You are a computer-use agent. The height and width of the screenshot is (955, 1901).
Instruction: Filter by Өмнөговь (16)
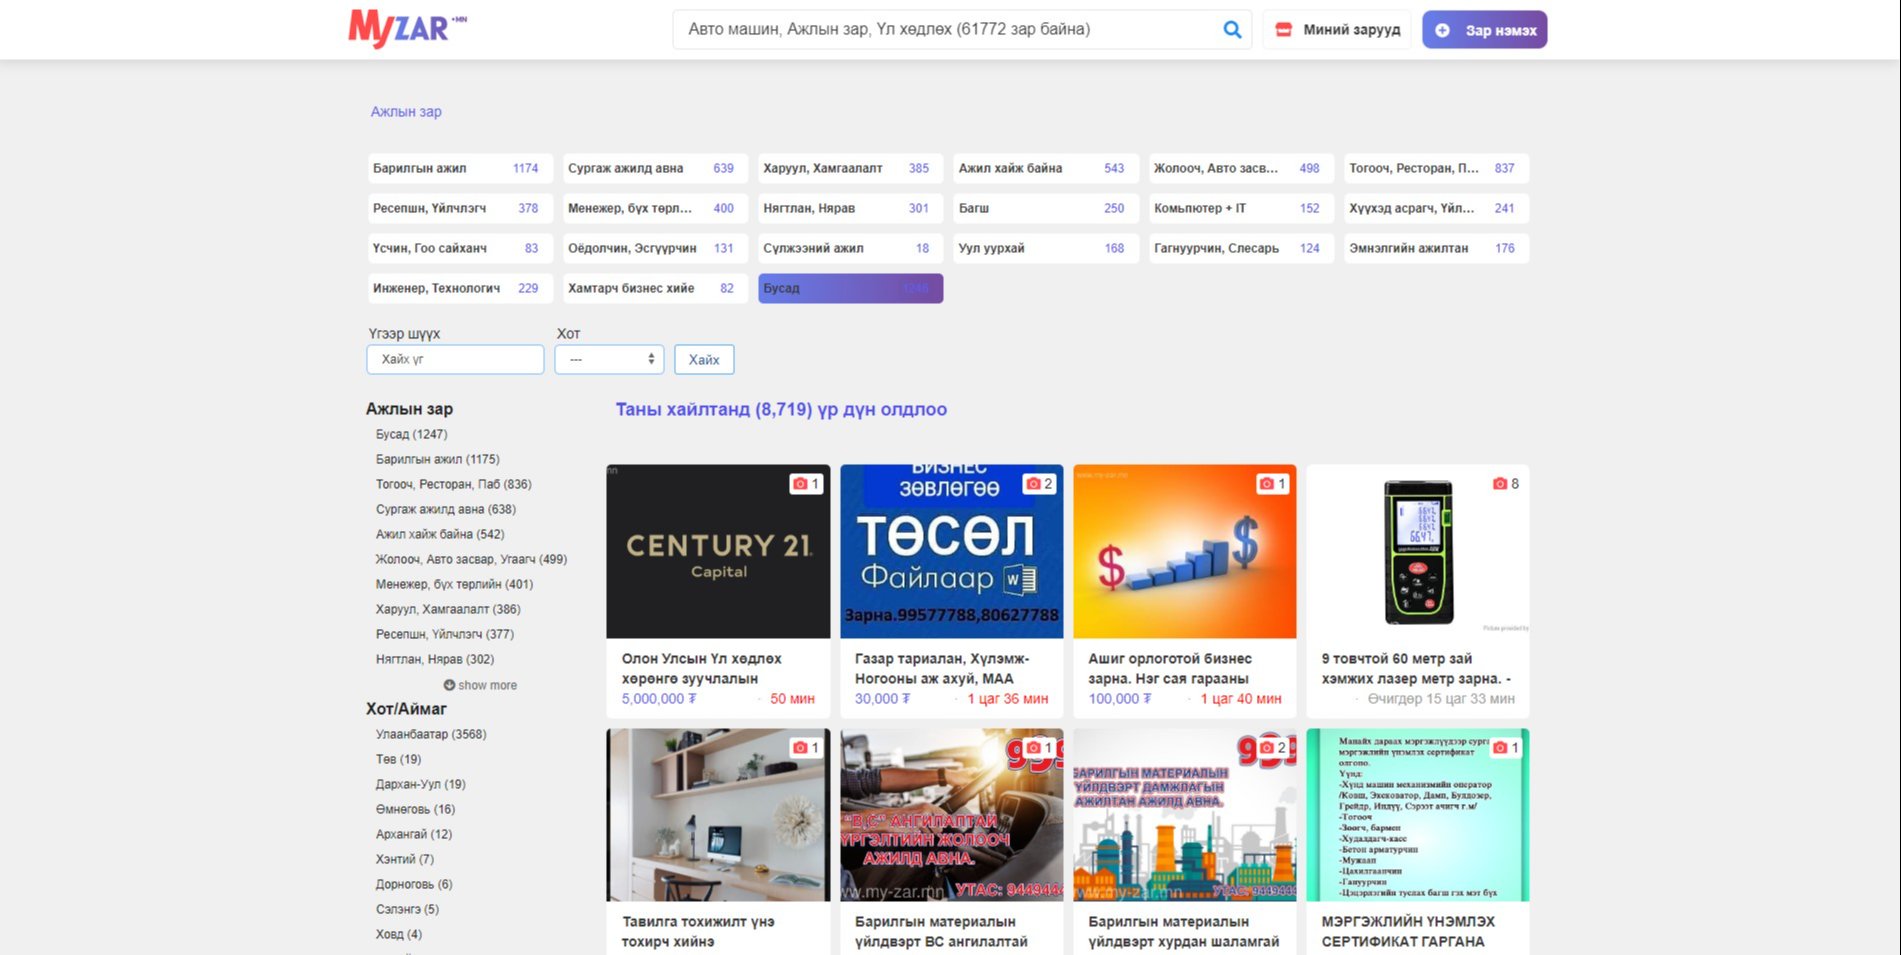415,809
